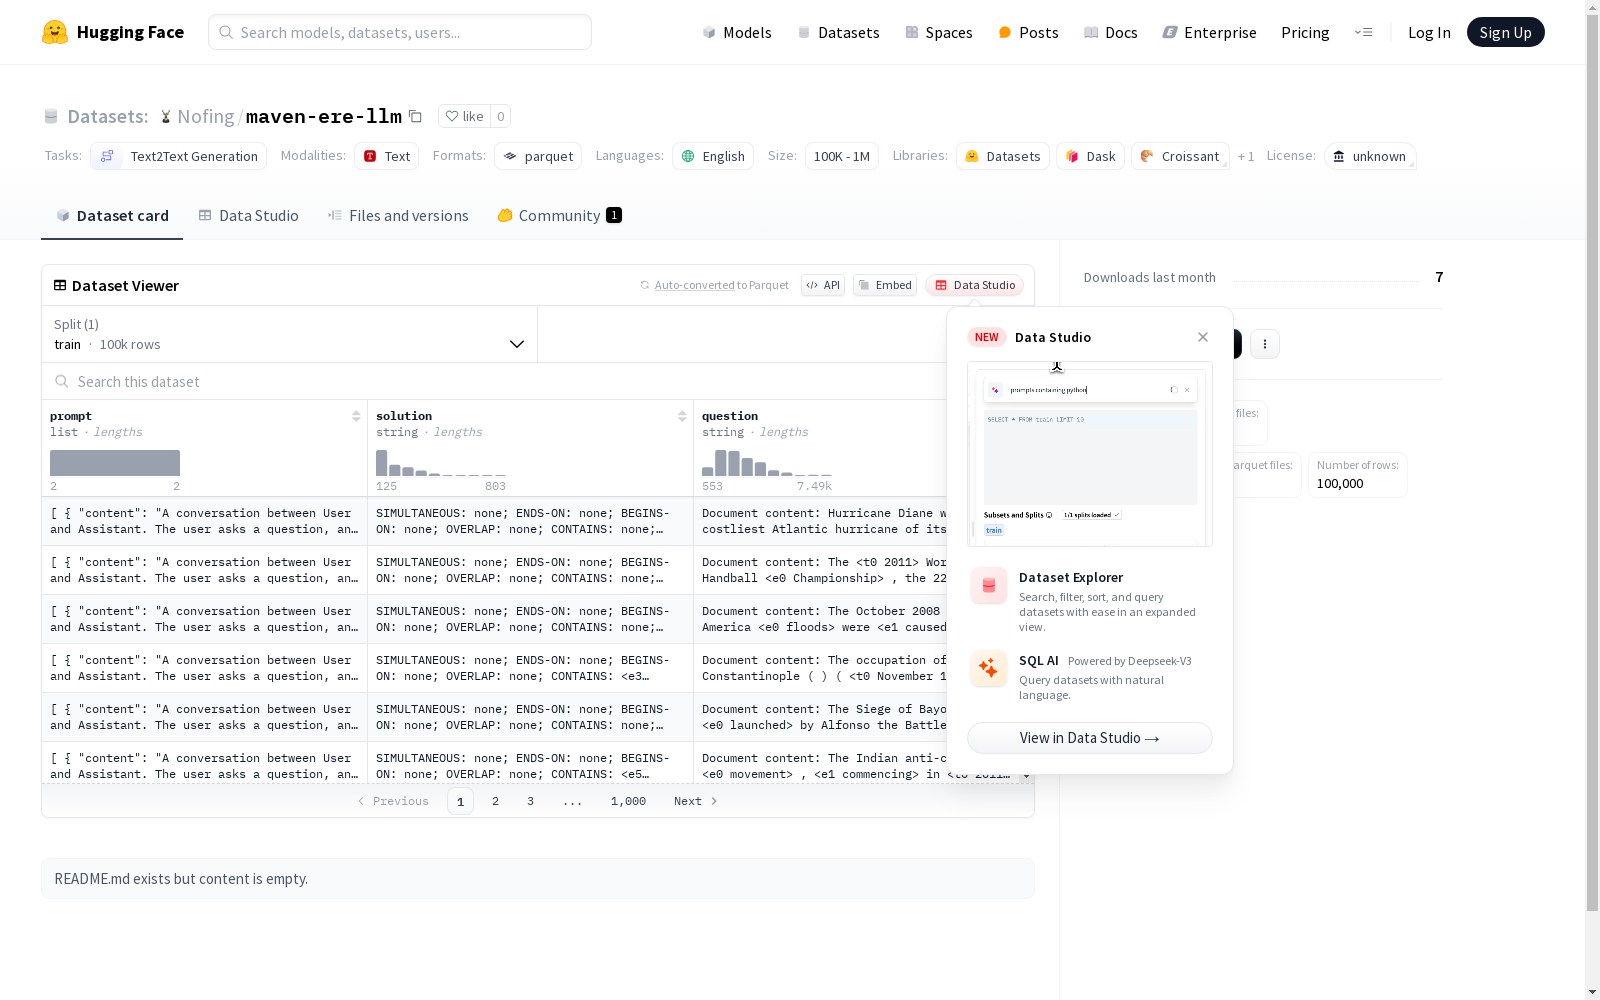Open the API button in Dataset Viewer
The width and height of the screenshot is (1600, 1000).
823,285
